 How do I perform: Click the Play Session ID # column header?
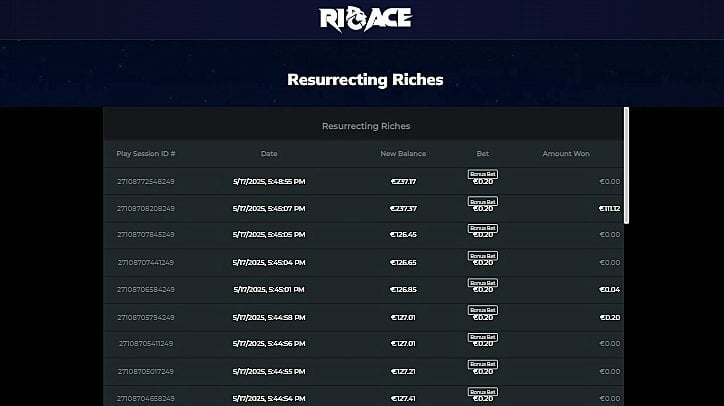tap(146, 154)
